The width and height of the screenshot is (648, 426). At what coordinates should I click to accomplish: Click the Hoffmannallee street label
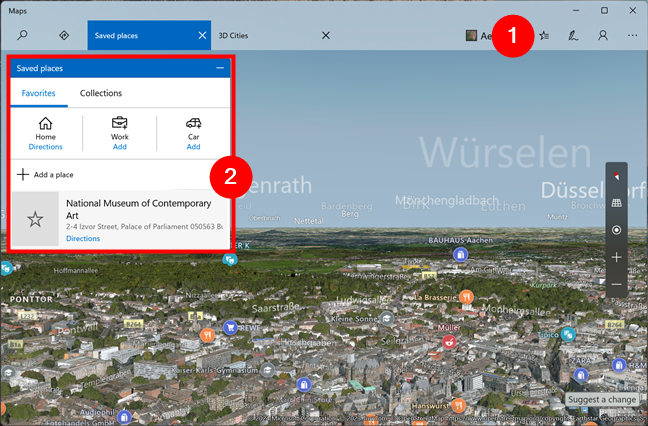tap(76, 271)
